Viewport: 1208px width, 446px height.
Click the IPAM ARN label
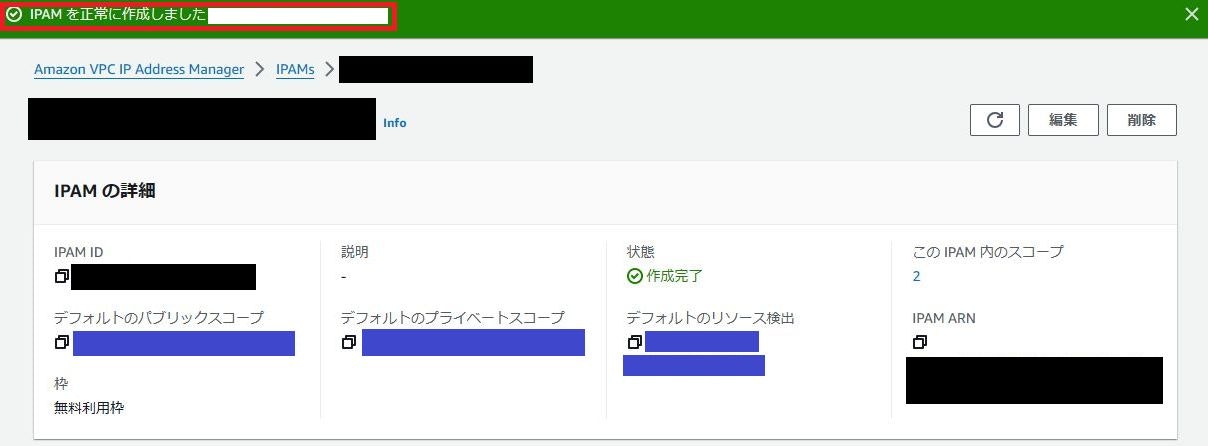944,318
